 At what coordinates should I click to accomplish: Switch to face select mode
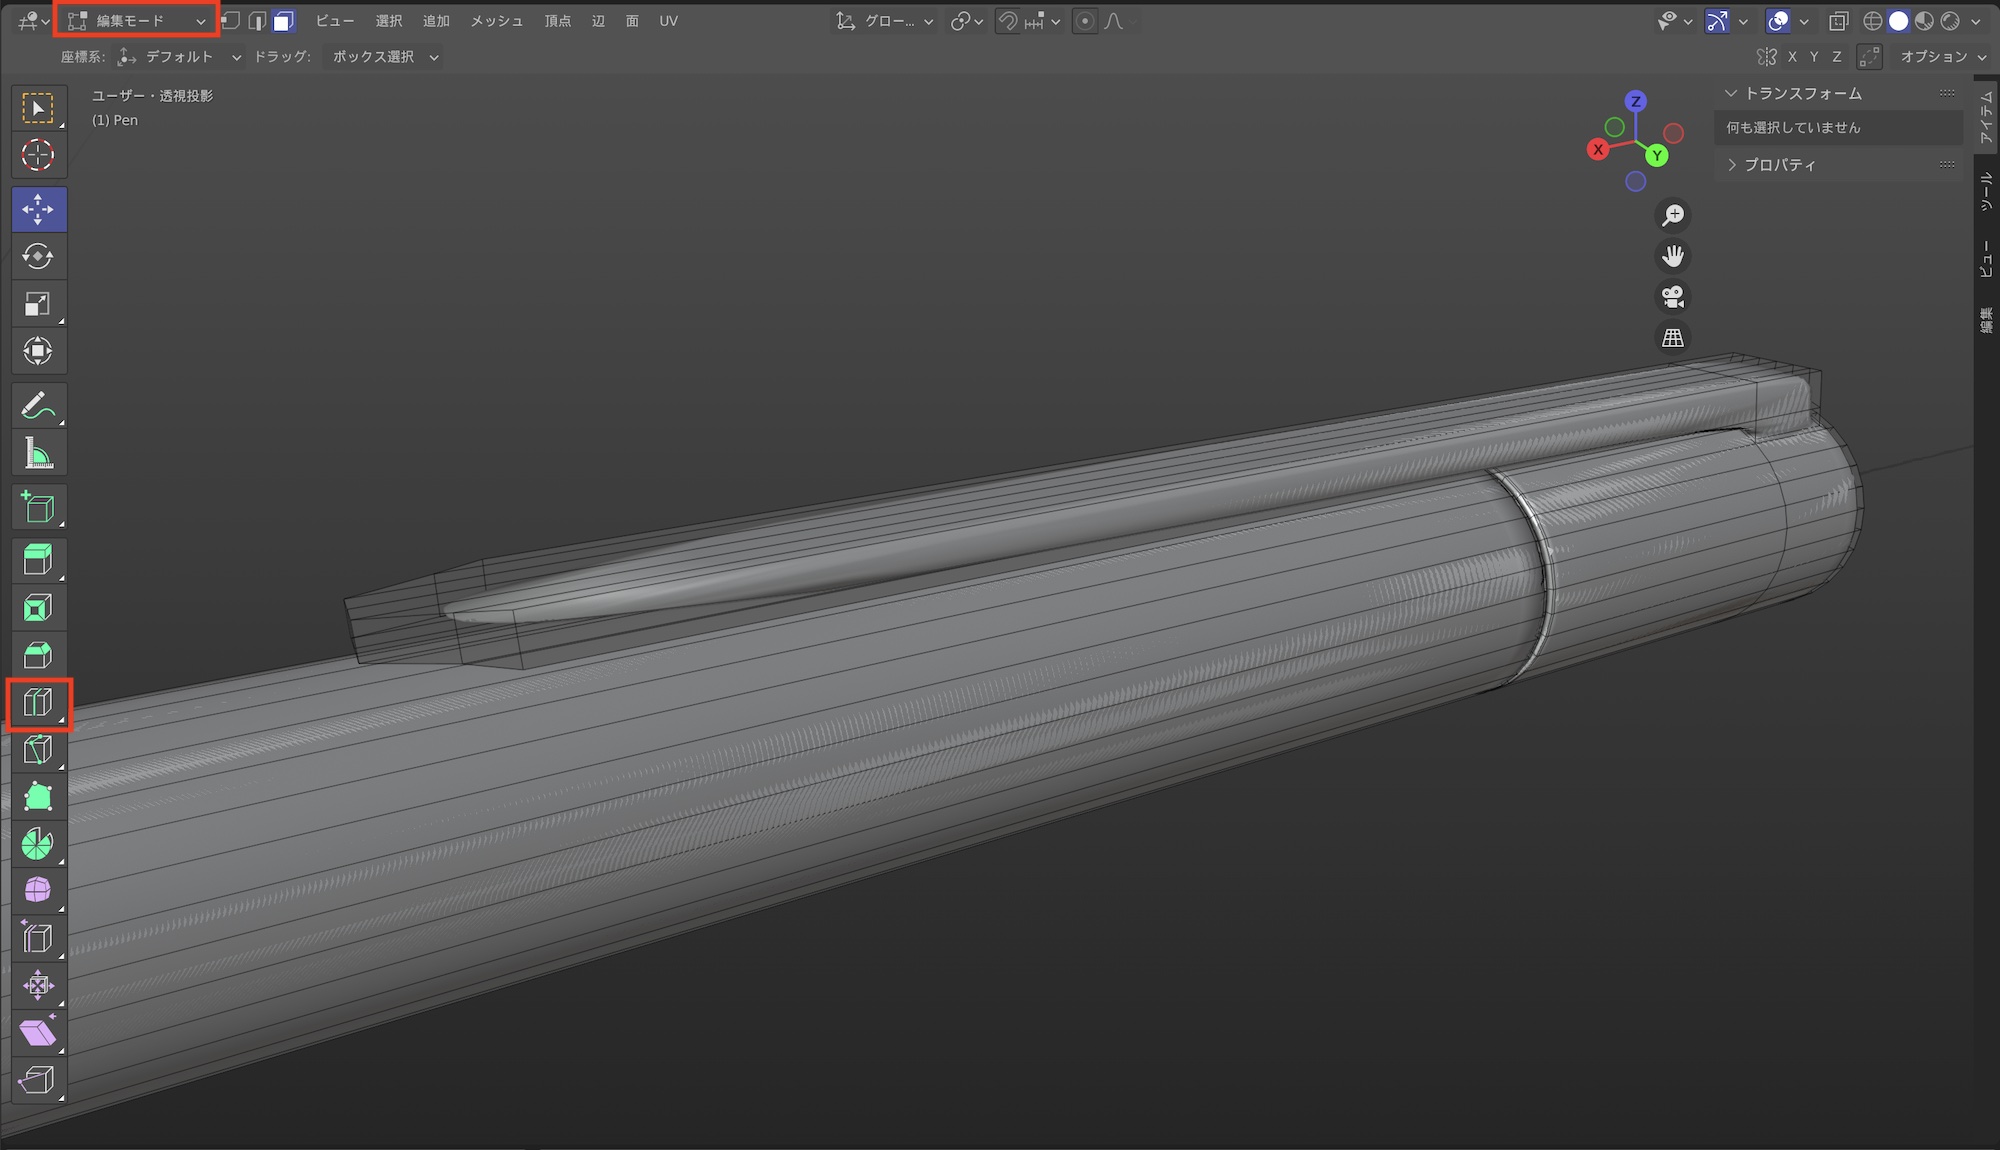(284, 21)
